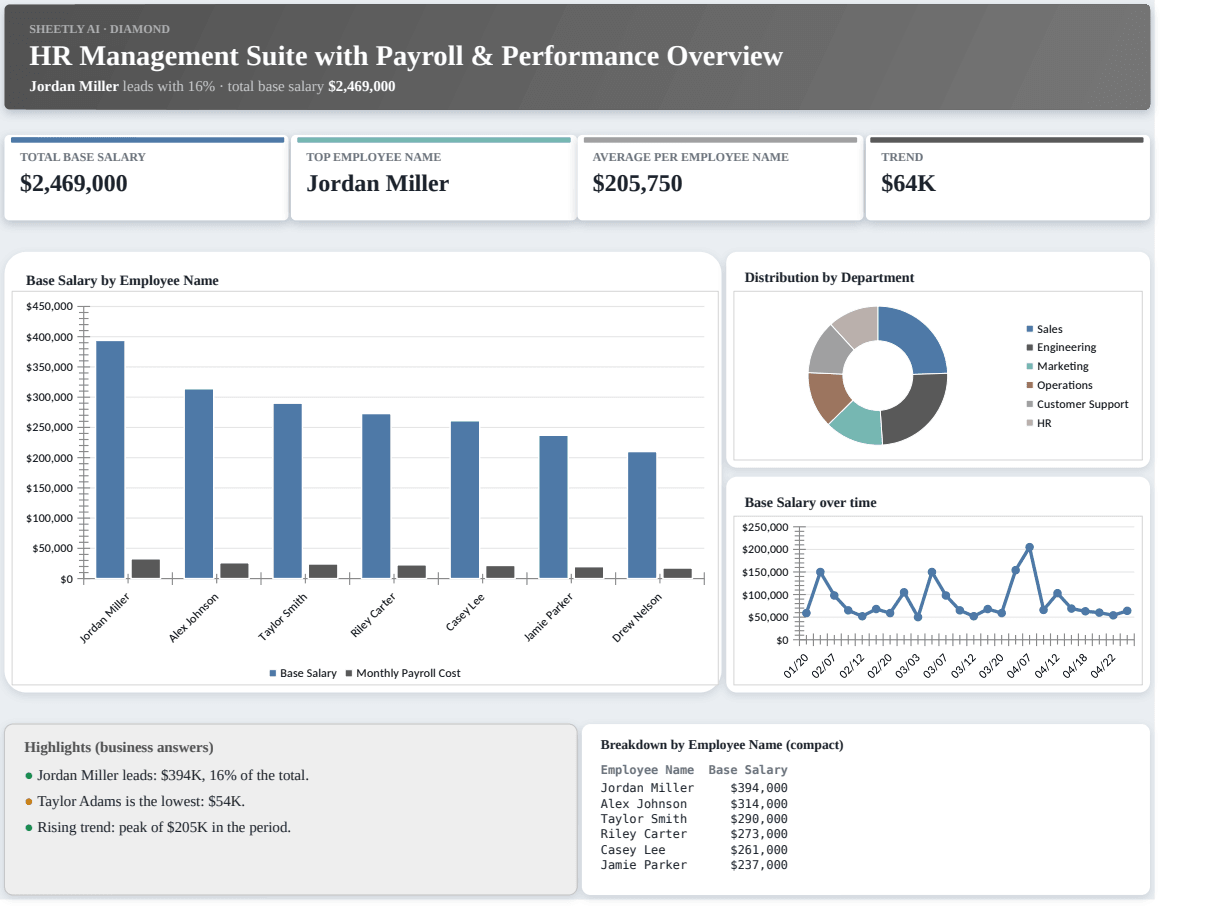Click the "Taylor Adams is the lowest" highlight
The width and height of the screenshot is (1227, 922).
(x=135, y=801)
